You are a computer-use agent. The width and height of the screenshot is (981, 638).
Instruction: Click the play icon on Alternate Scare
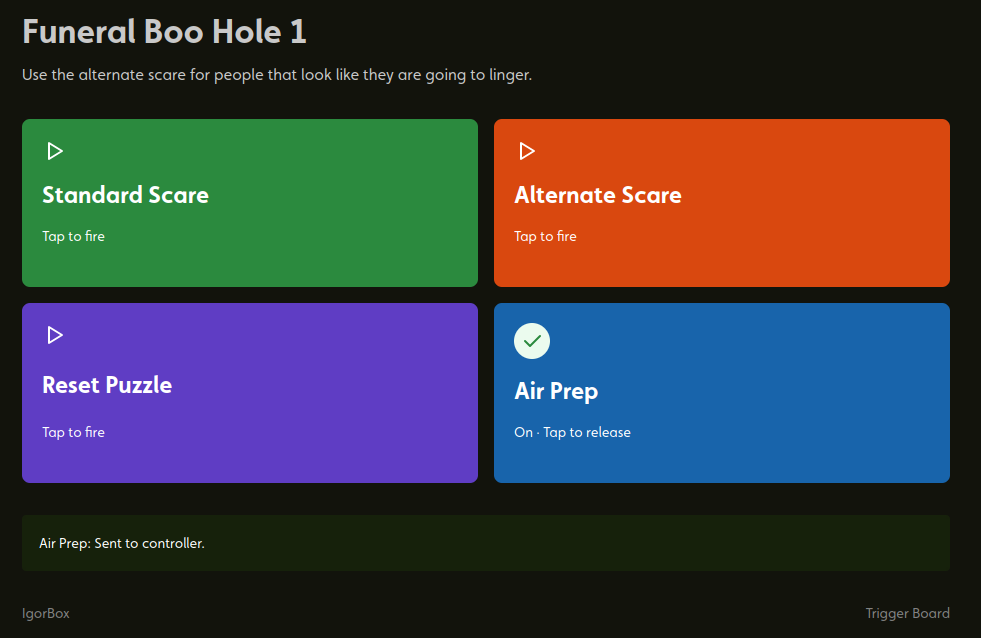(527, 151)
